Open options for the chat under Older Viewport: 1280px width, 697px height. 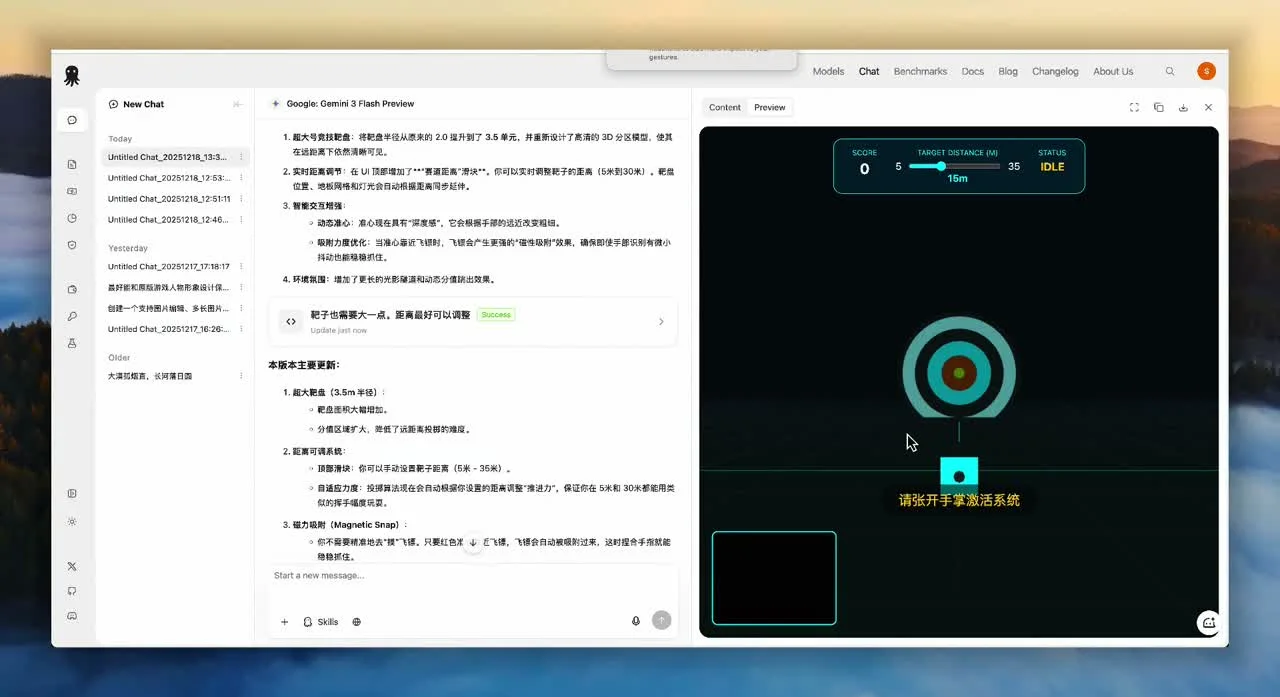[x=241, y=376]
